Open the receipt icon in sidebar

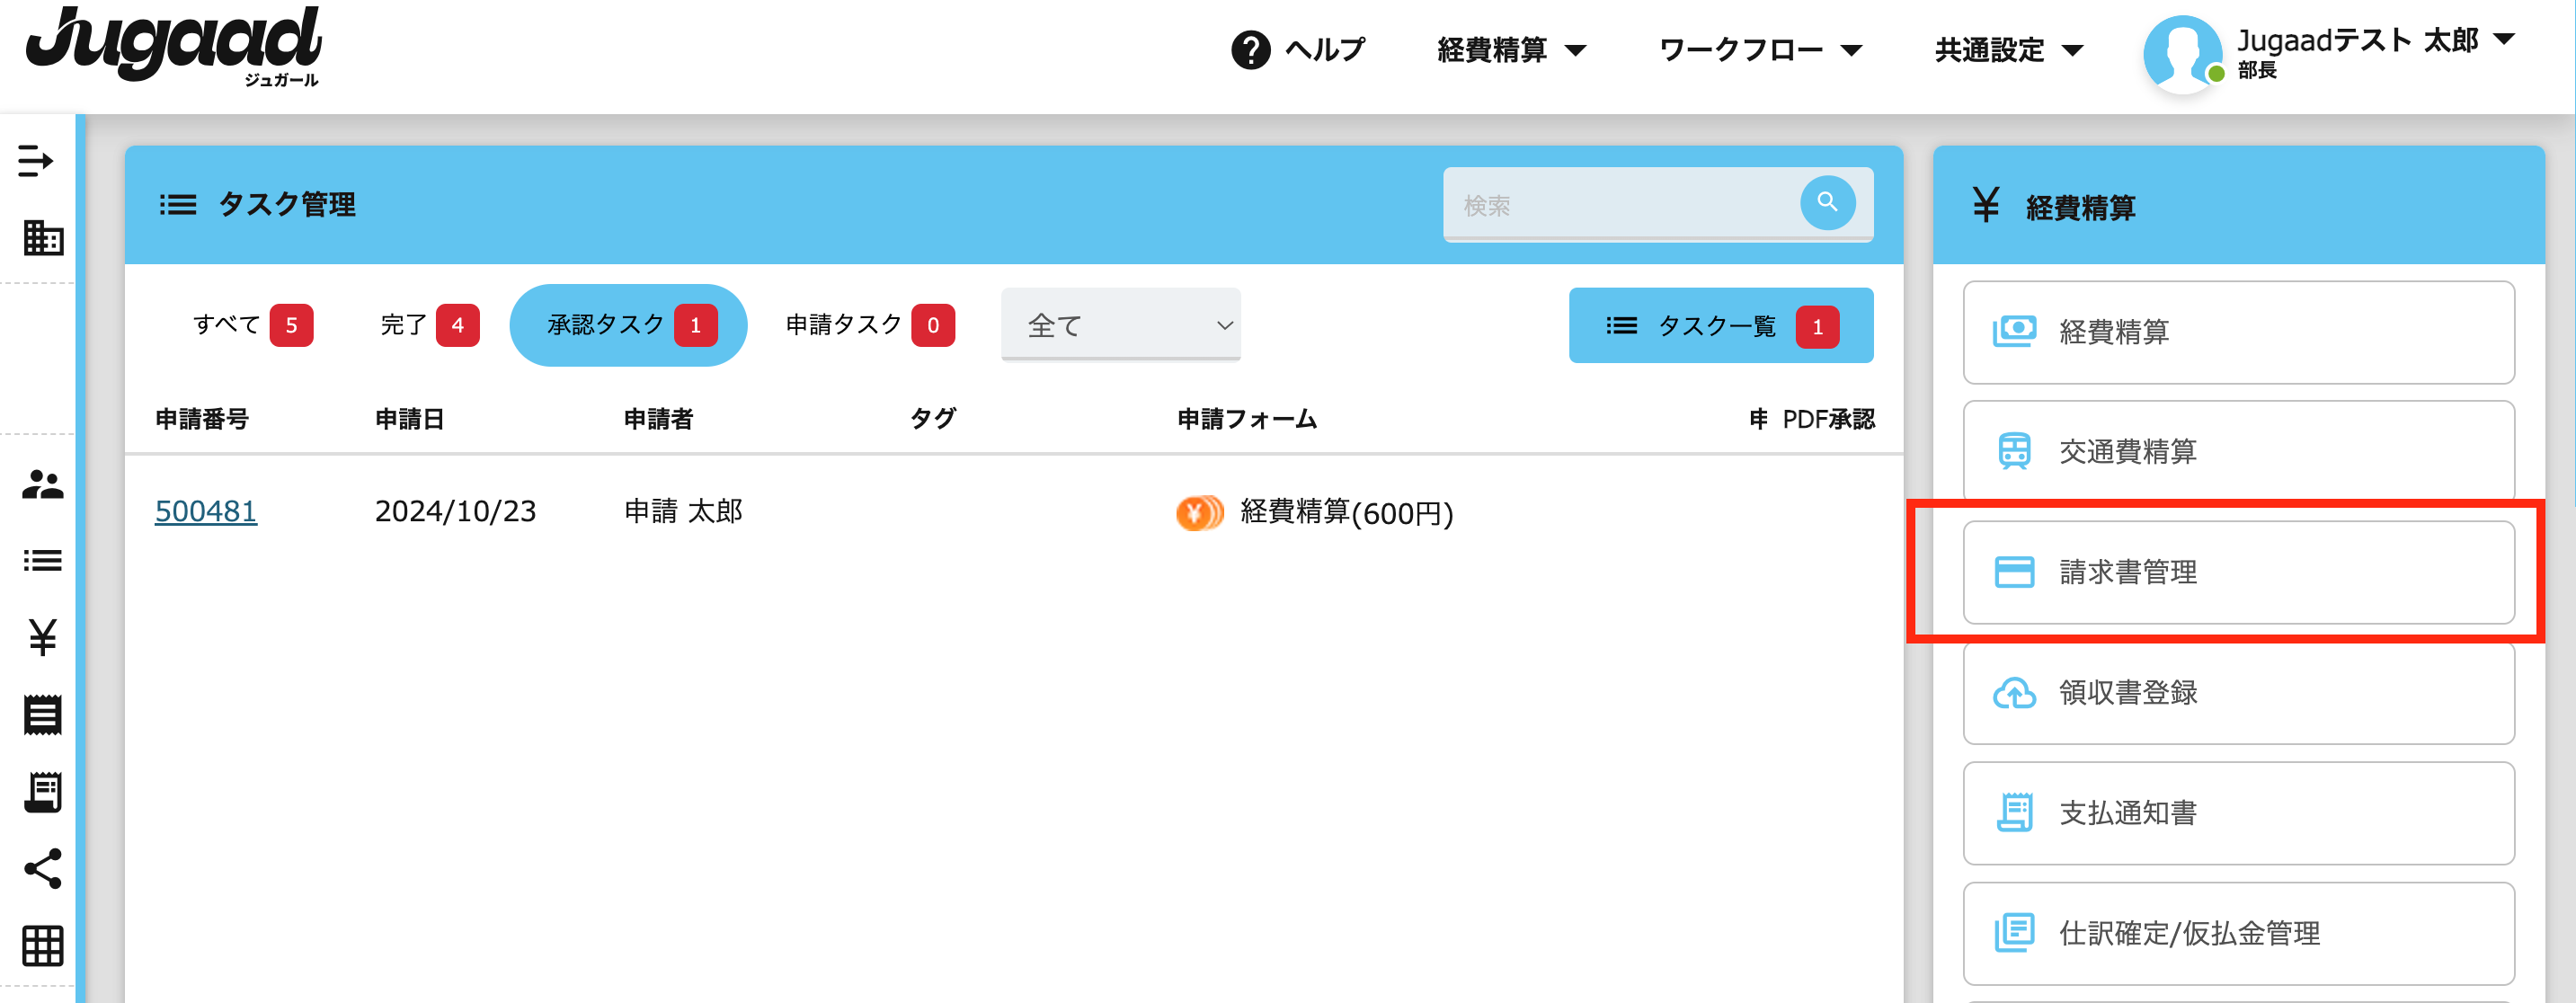(43, 715)
